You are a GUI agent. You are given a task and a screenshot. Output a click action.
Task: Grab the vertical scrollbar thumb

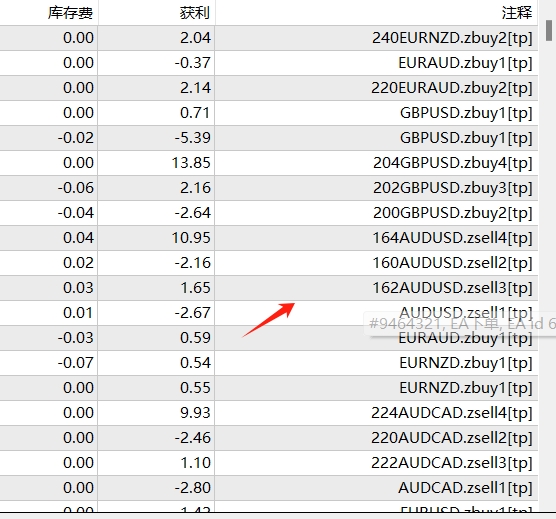pyautogui.click(x=549, y=30)
